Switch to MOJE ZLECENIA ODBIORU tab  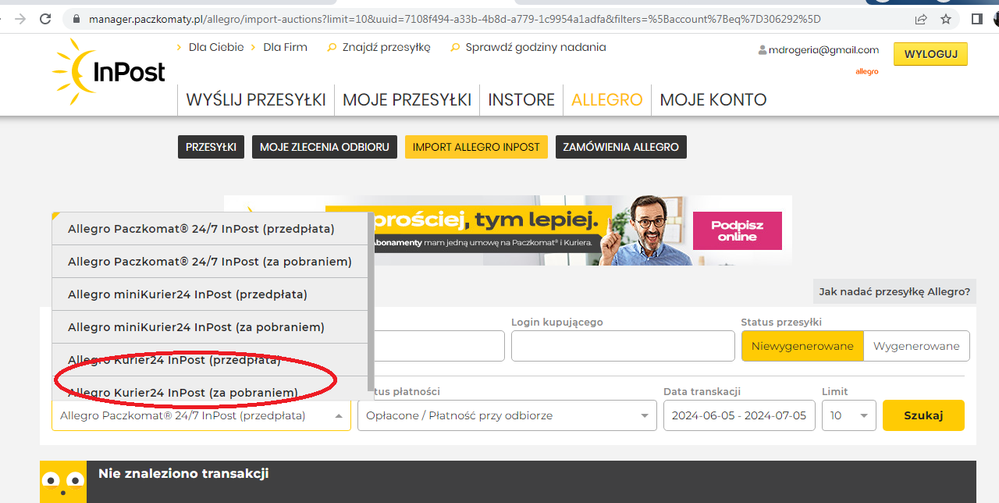click(324, 147)
